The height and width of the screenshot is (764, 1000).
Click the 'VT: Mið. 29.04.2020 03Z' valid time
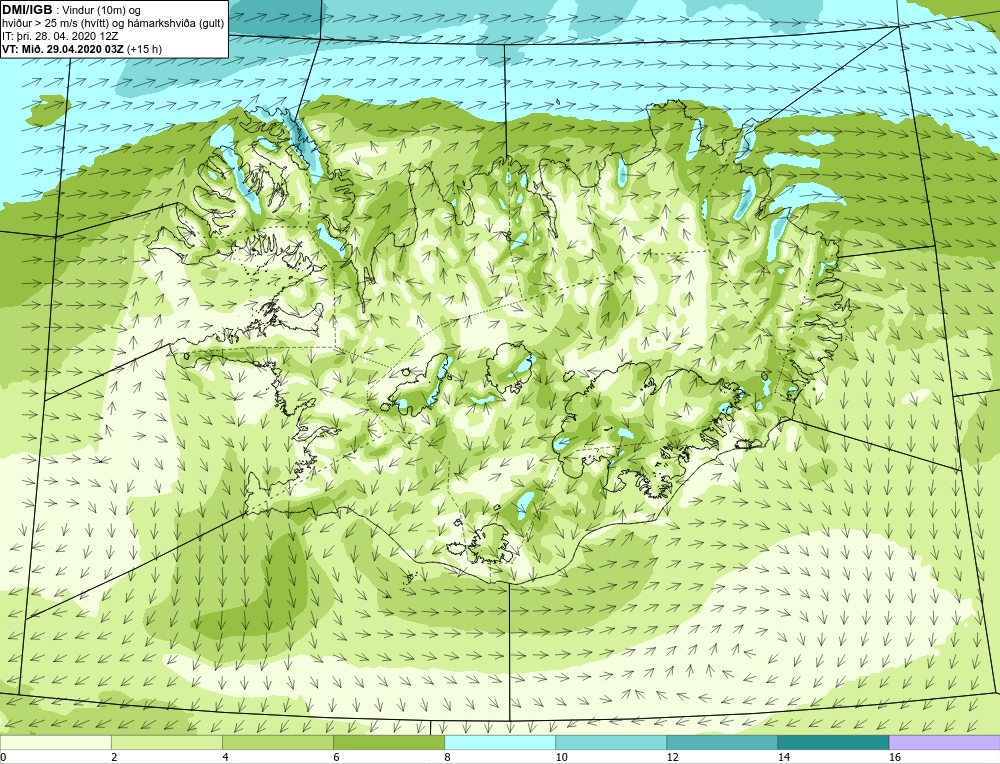[63, 49]
